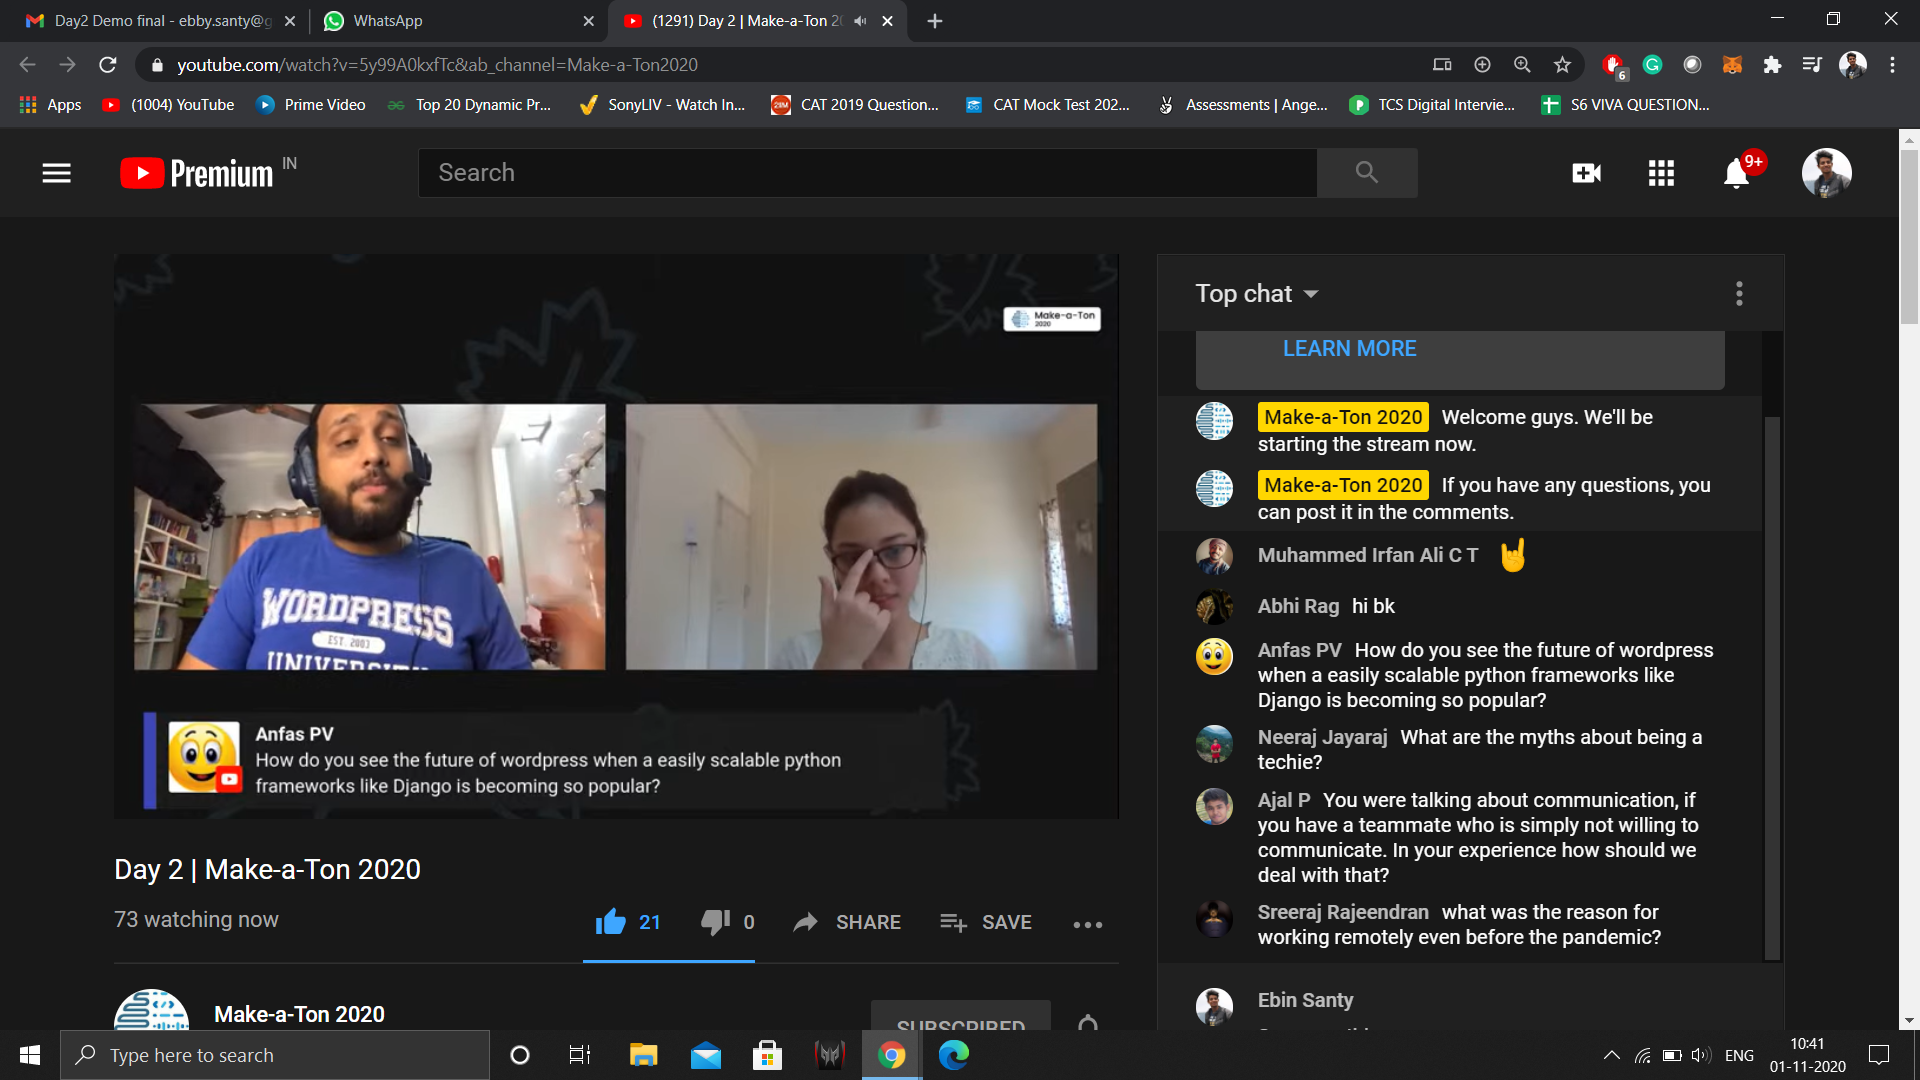Image resolution: width=1920 pixels, height=1080 pixels.
Task: Click the zoom magnifier in address bar
Action: point(1522,65)
